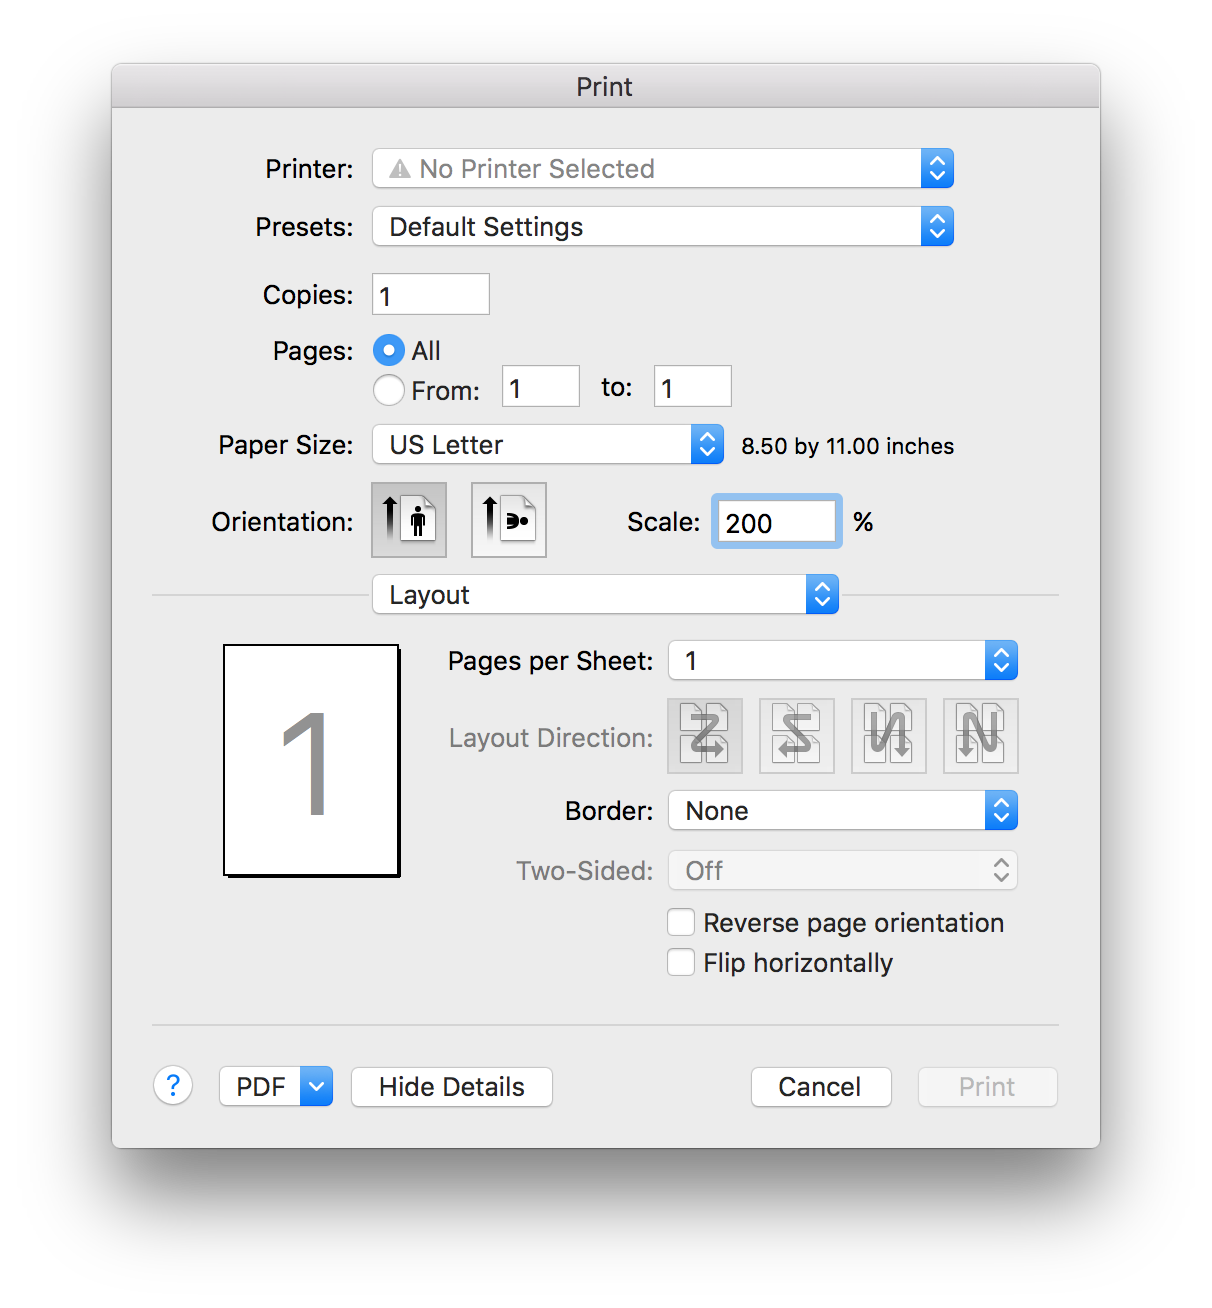Screen dimensions: 1212x1308
Task: Open the Presets dropdown
Action: click(x=663, y=226)
